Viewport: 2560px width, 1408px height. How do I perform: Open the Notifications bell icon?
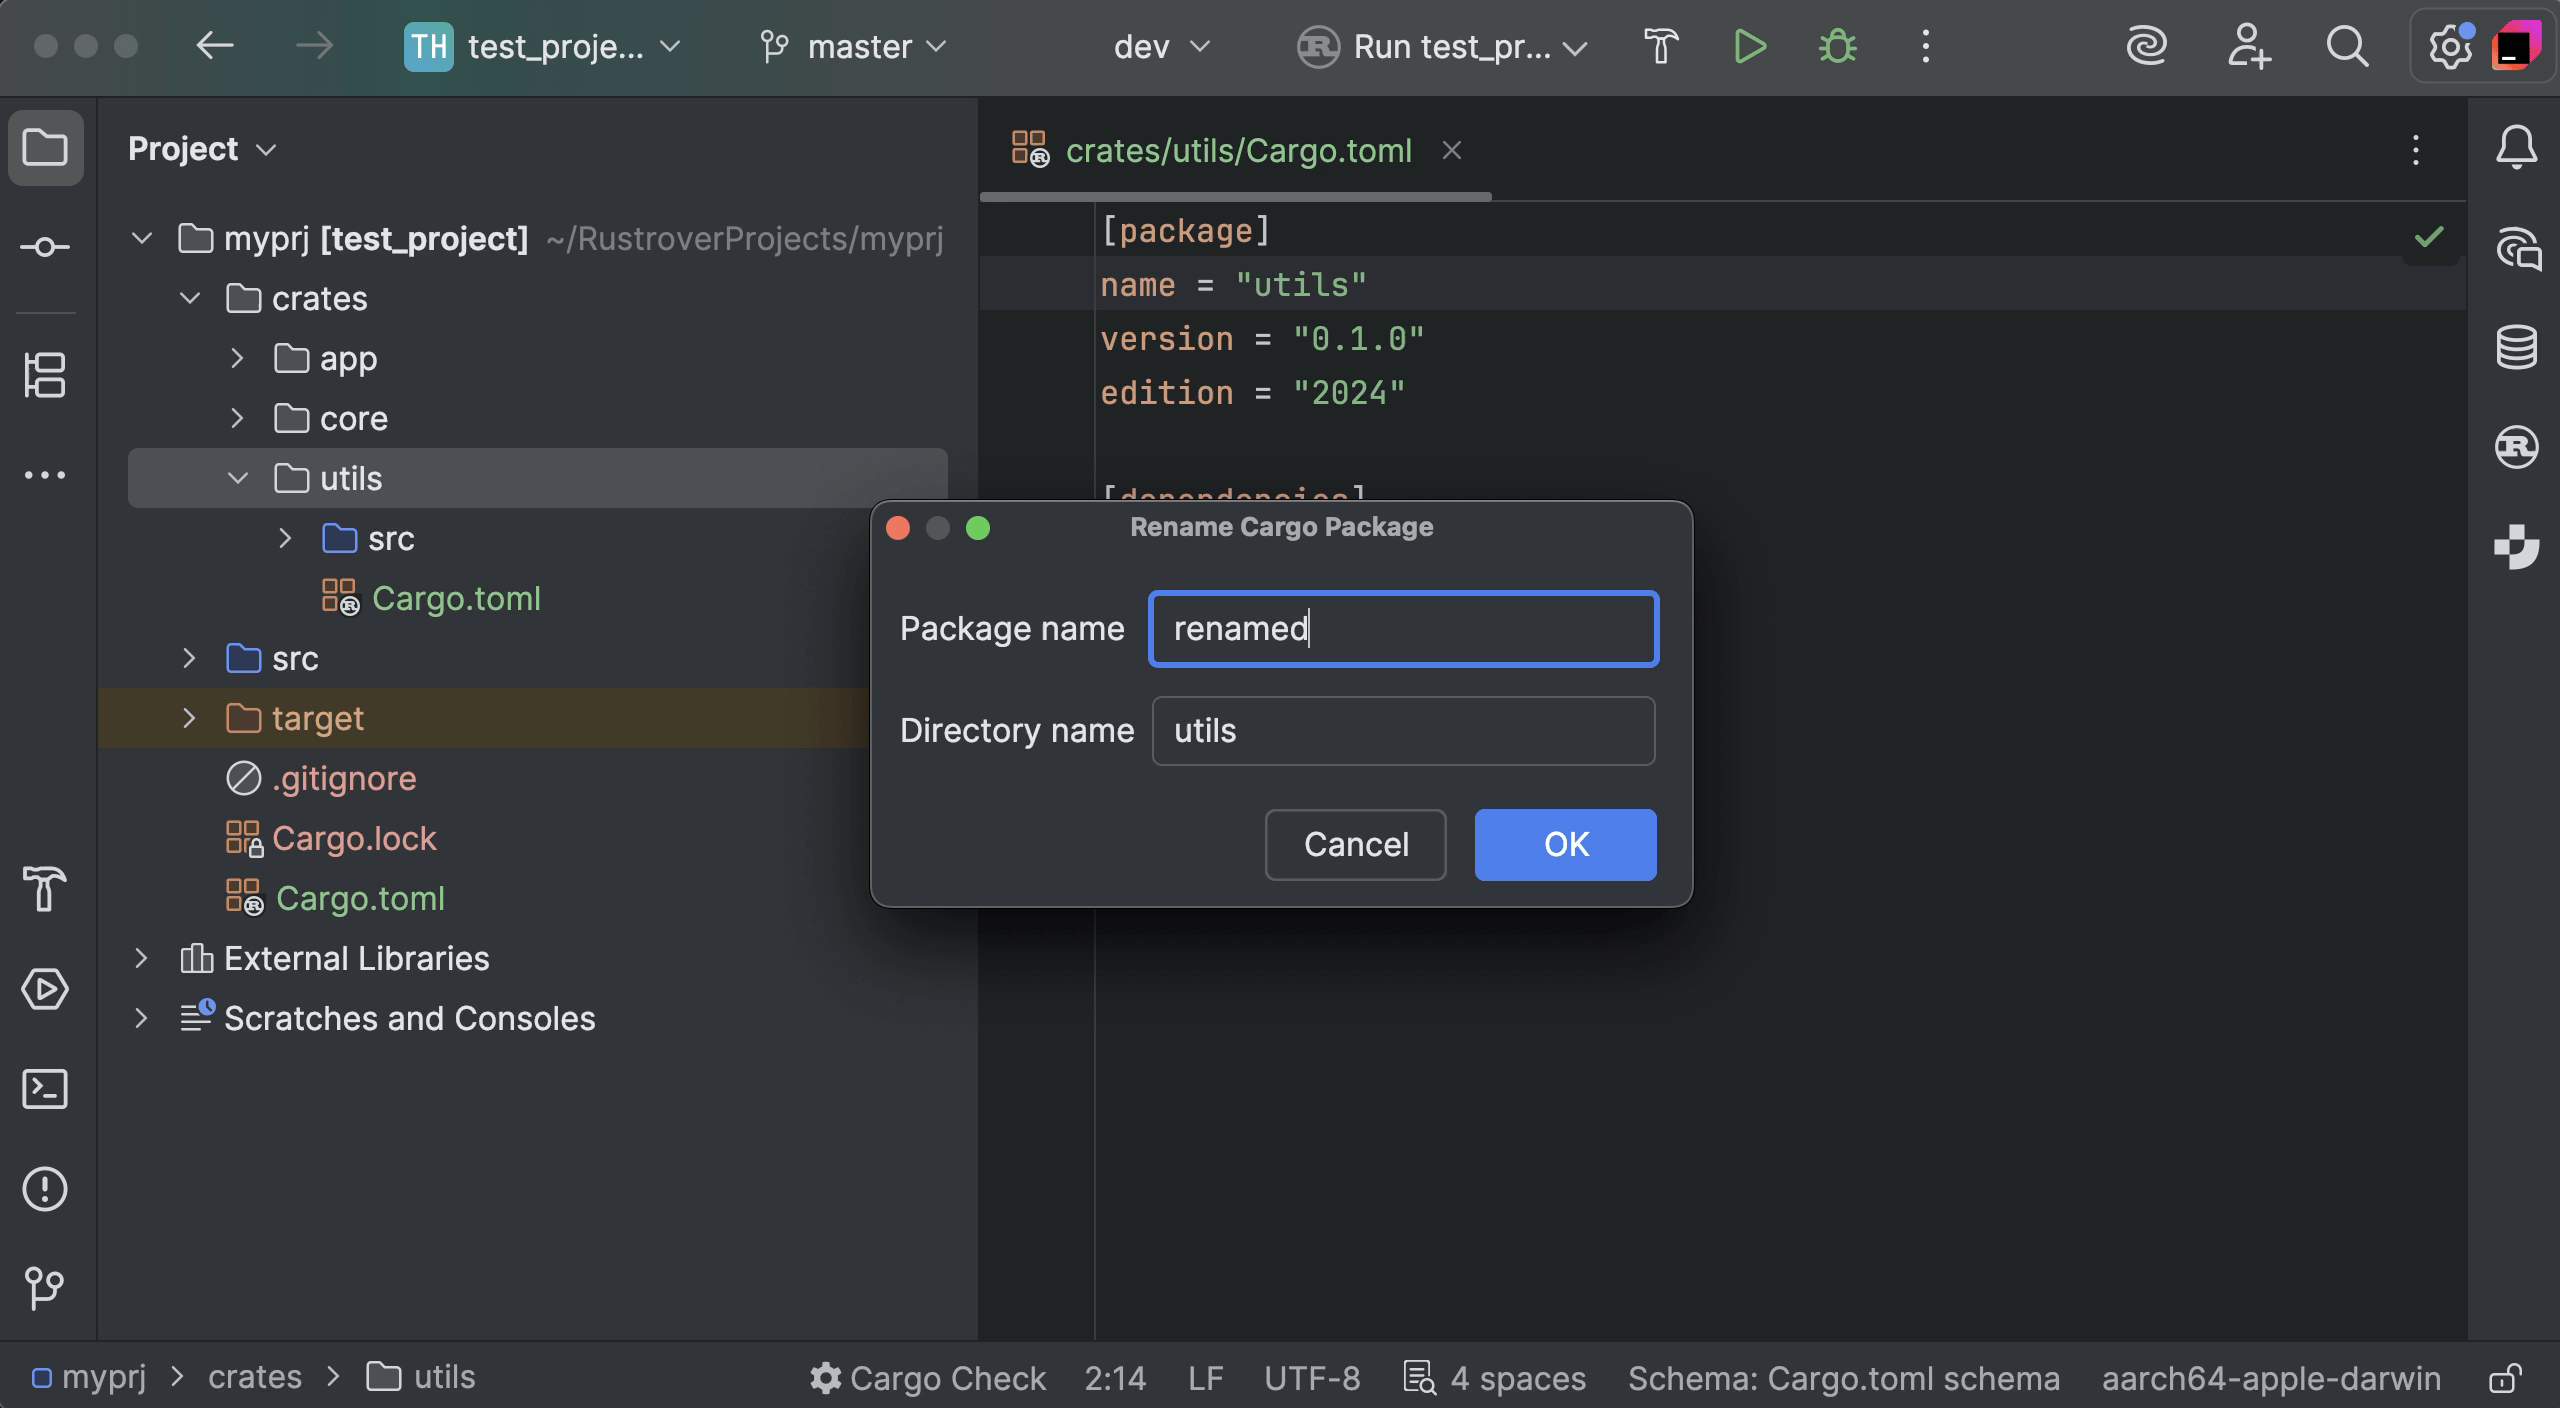(2516, 149)
